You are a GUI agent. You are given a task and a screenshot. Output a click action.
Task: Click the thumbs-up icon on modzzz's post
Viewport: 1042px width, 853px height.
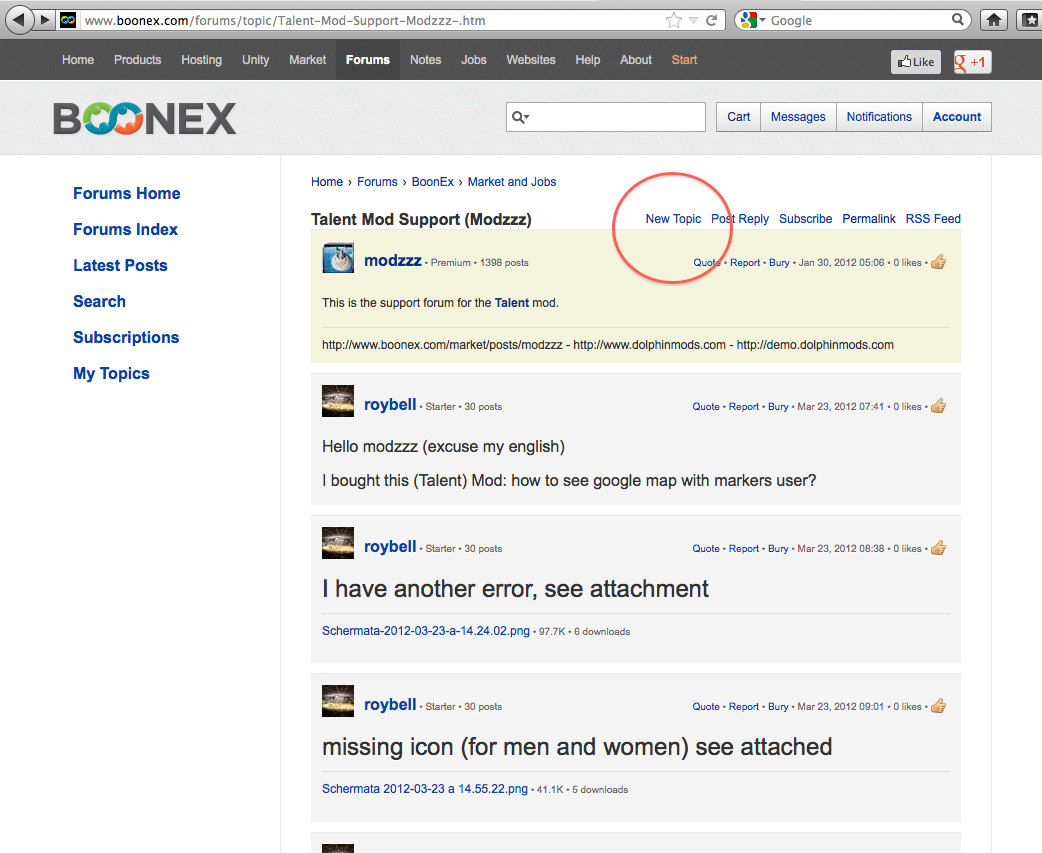[937, 262]
